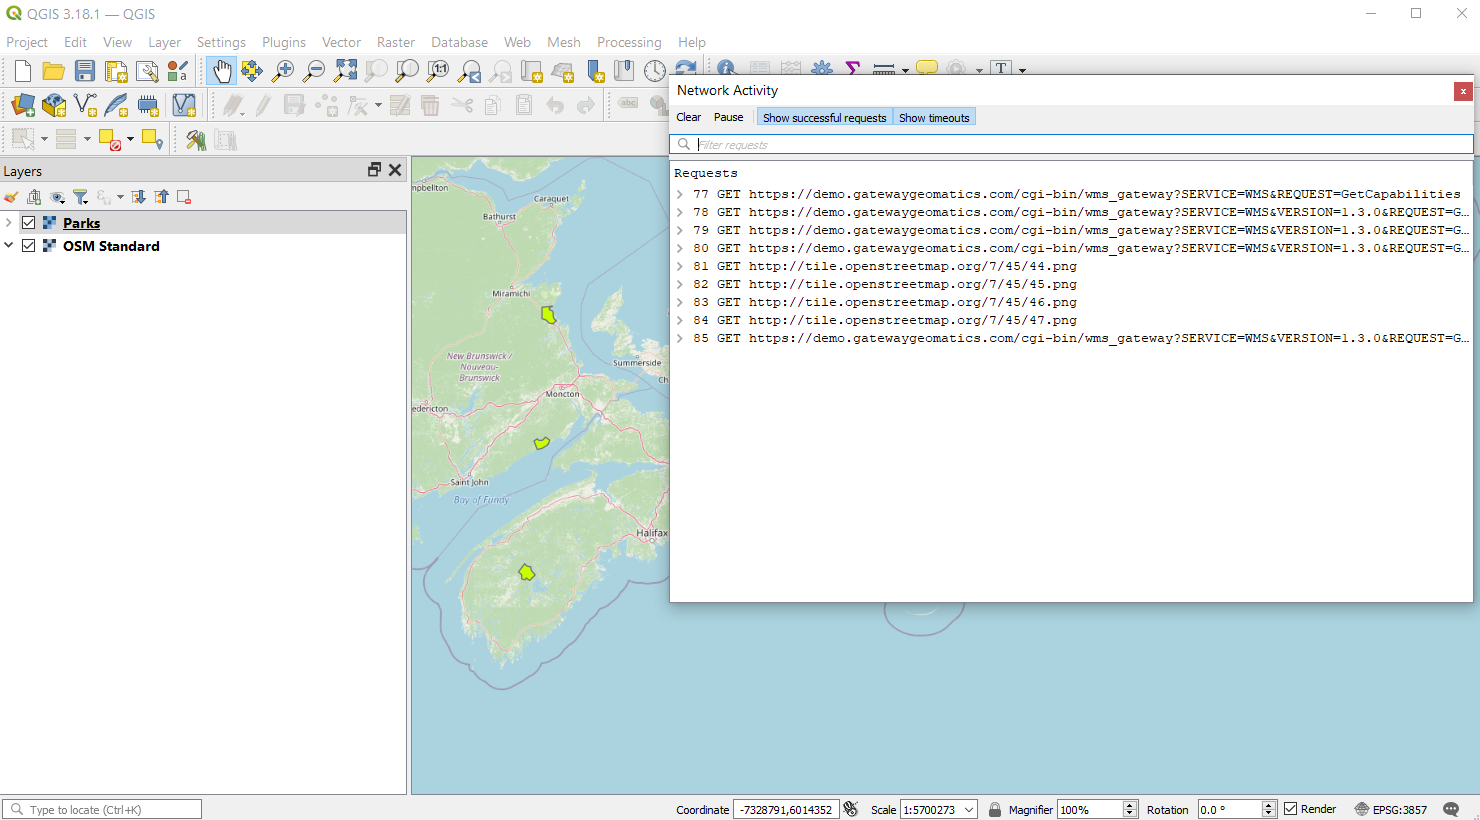This screenshot has width=1480, height=820.
Task: Expand request 81 tile 7/45/44.png
Action: 680,266
